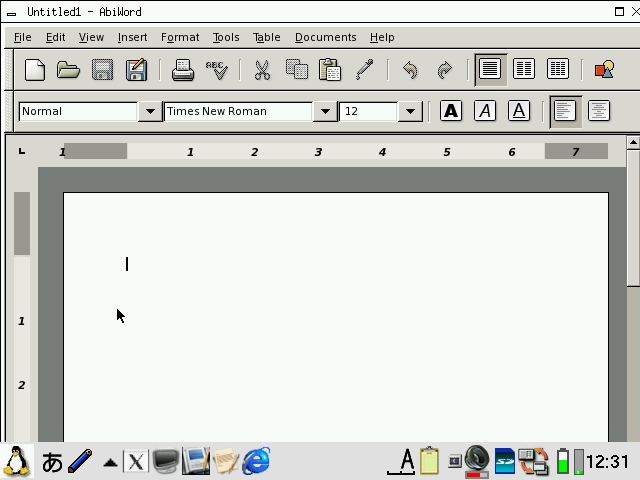Viewport: 640px width, 480px height.
Task: Click the Save document icon
Action: (x=102, y=69)
